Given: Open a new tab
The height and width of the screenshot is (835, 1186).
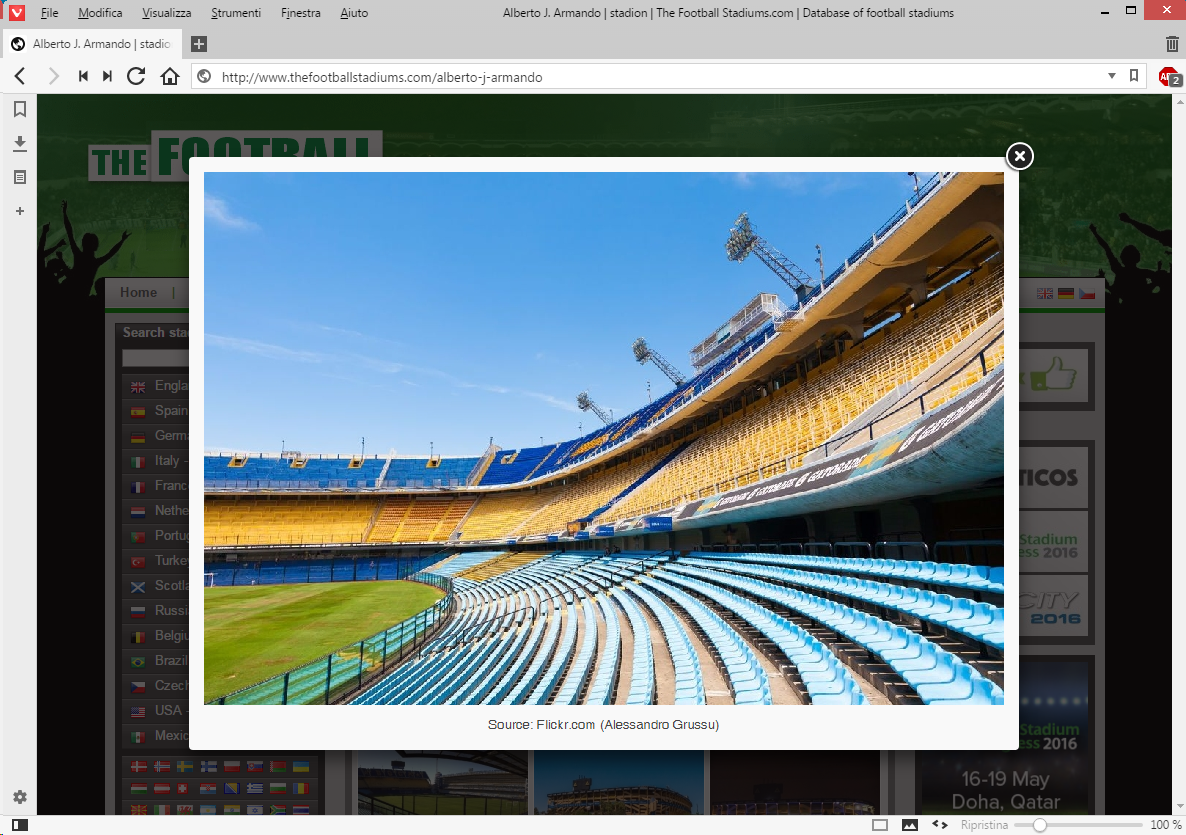Looking at the screenshot, I should click(198, 44).
